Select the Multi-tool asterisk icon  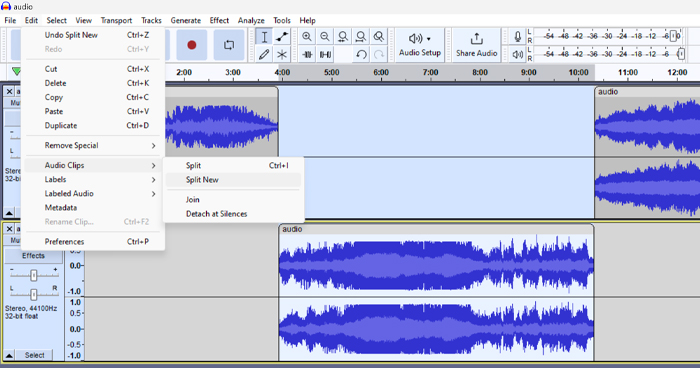point(282,54)
